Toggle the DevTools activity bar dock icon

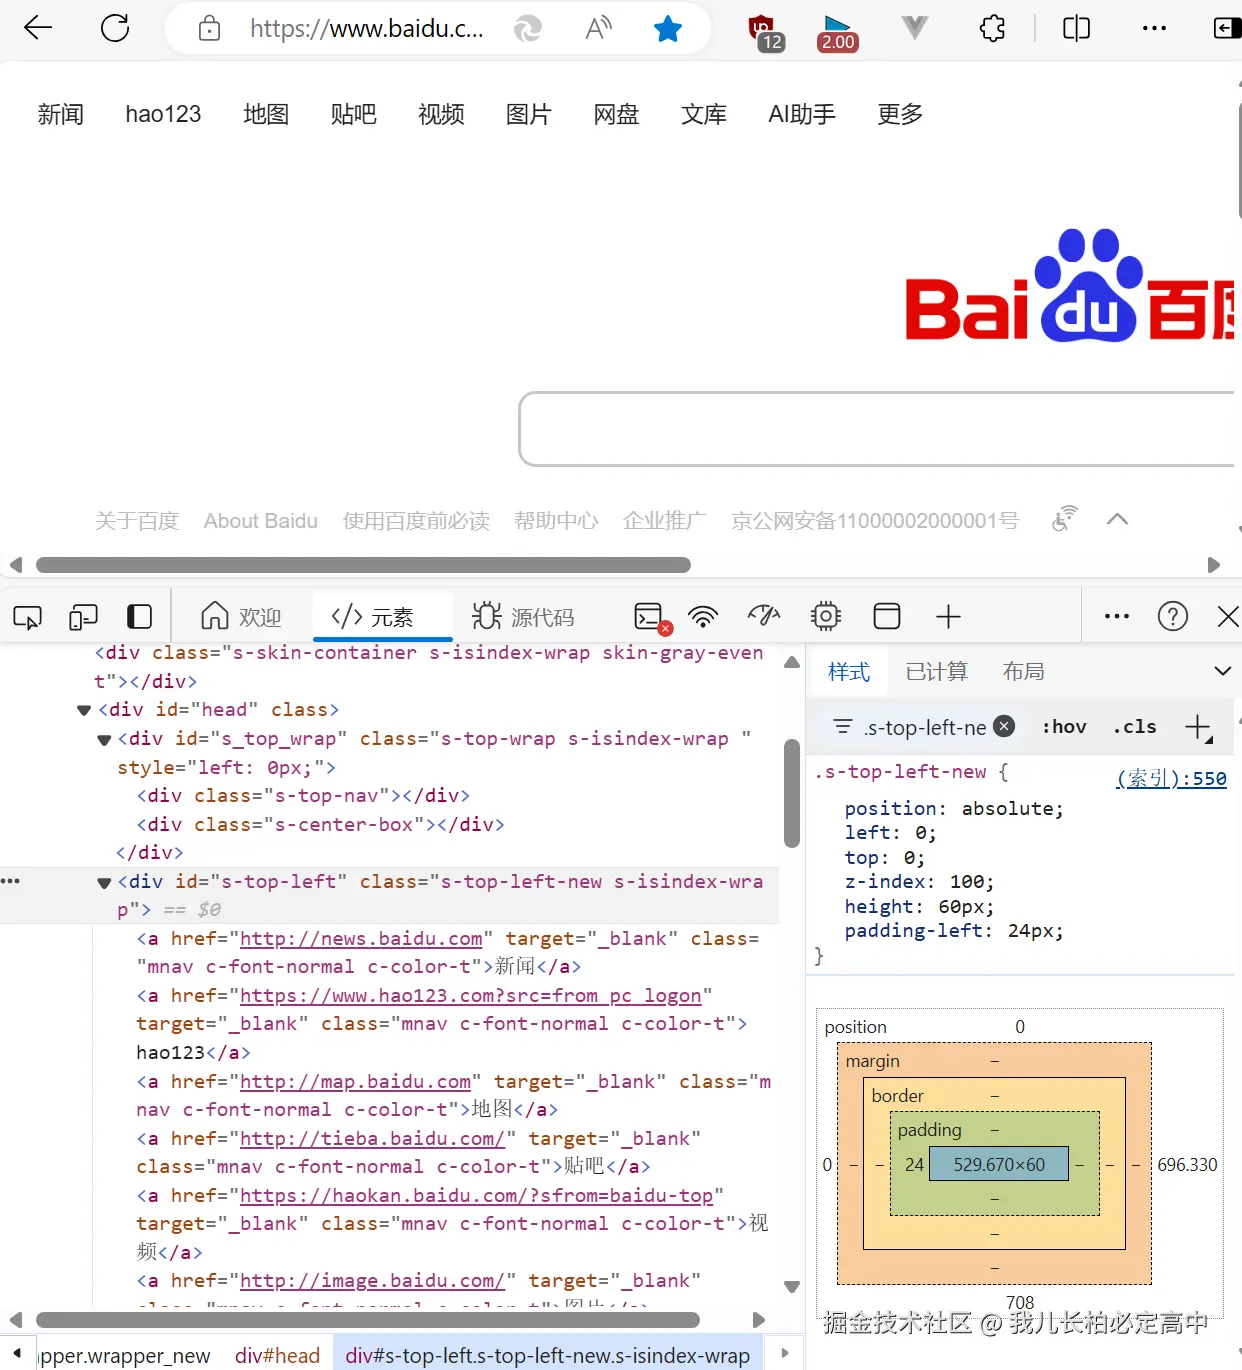pos(139,617)
